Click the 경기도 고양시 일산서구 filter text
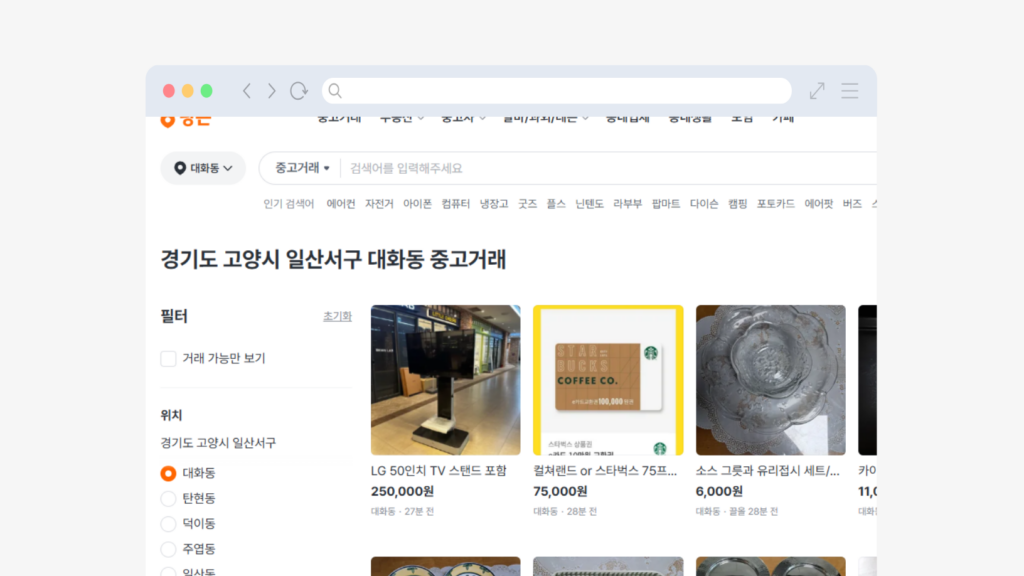The height and width of the screenshot is (576, 1024). [x=218, y=443]
